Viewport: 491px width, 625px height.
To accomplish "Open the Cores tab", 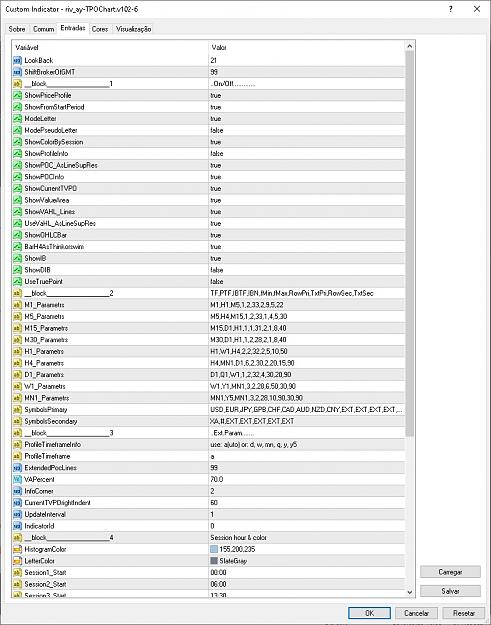I will [x=100, y=29].
